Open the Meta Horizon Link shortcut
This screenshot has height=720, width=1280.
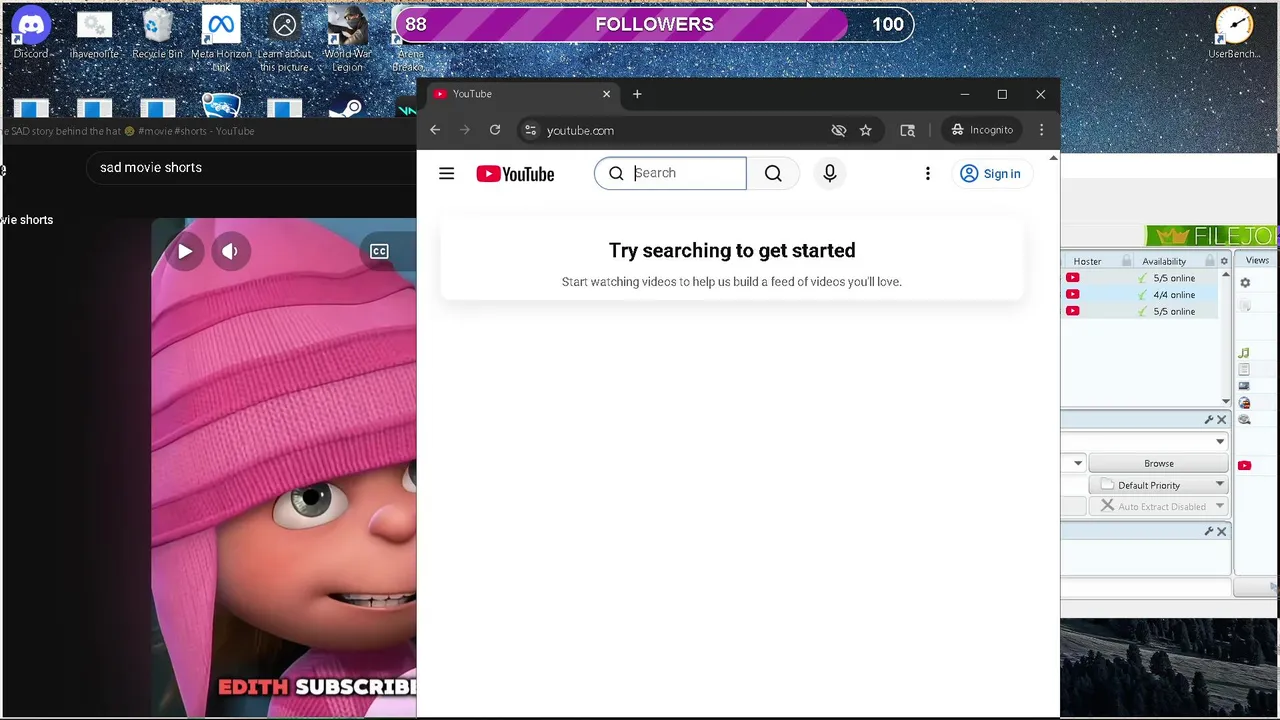pyautogui.click(x=221, y=38)
